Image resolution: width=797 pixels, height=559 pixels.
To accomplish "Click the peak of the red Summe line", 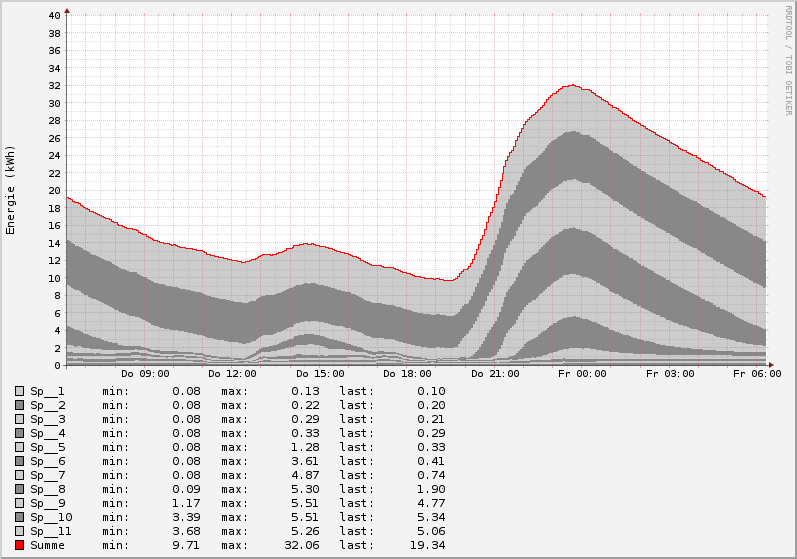I will coord(572,85).
